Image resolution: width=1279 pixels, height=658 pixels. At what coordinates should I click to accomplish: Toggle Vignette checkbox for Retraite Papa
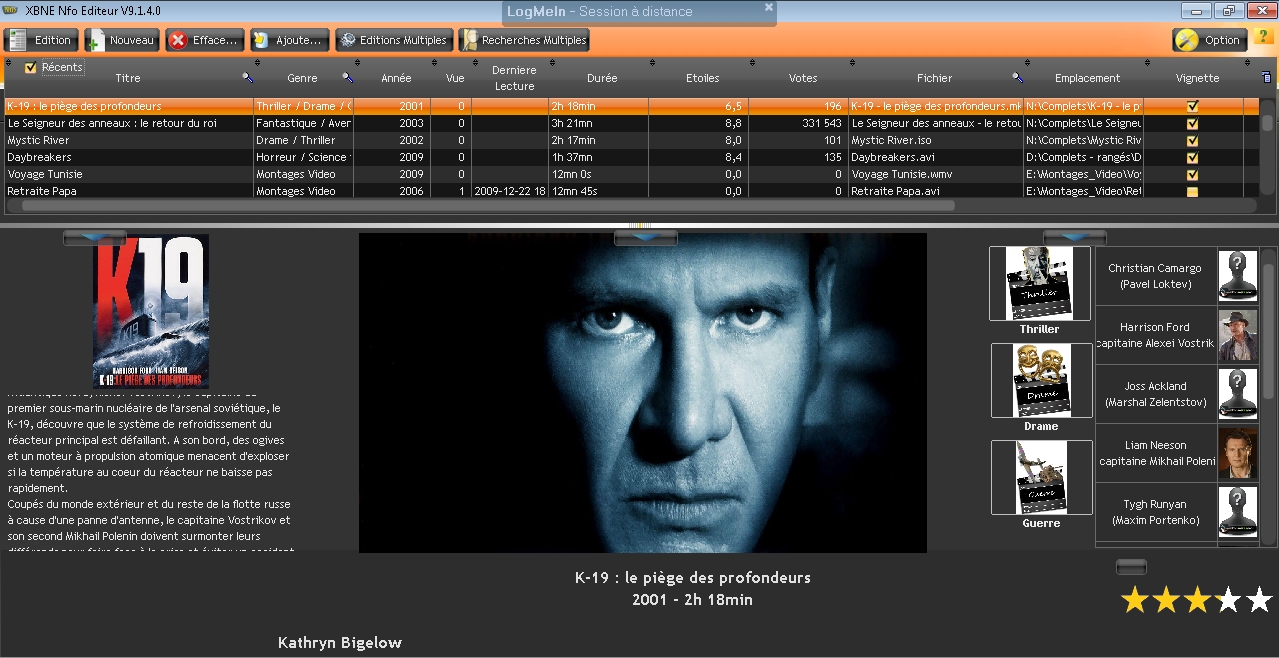(1192, 191)
